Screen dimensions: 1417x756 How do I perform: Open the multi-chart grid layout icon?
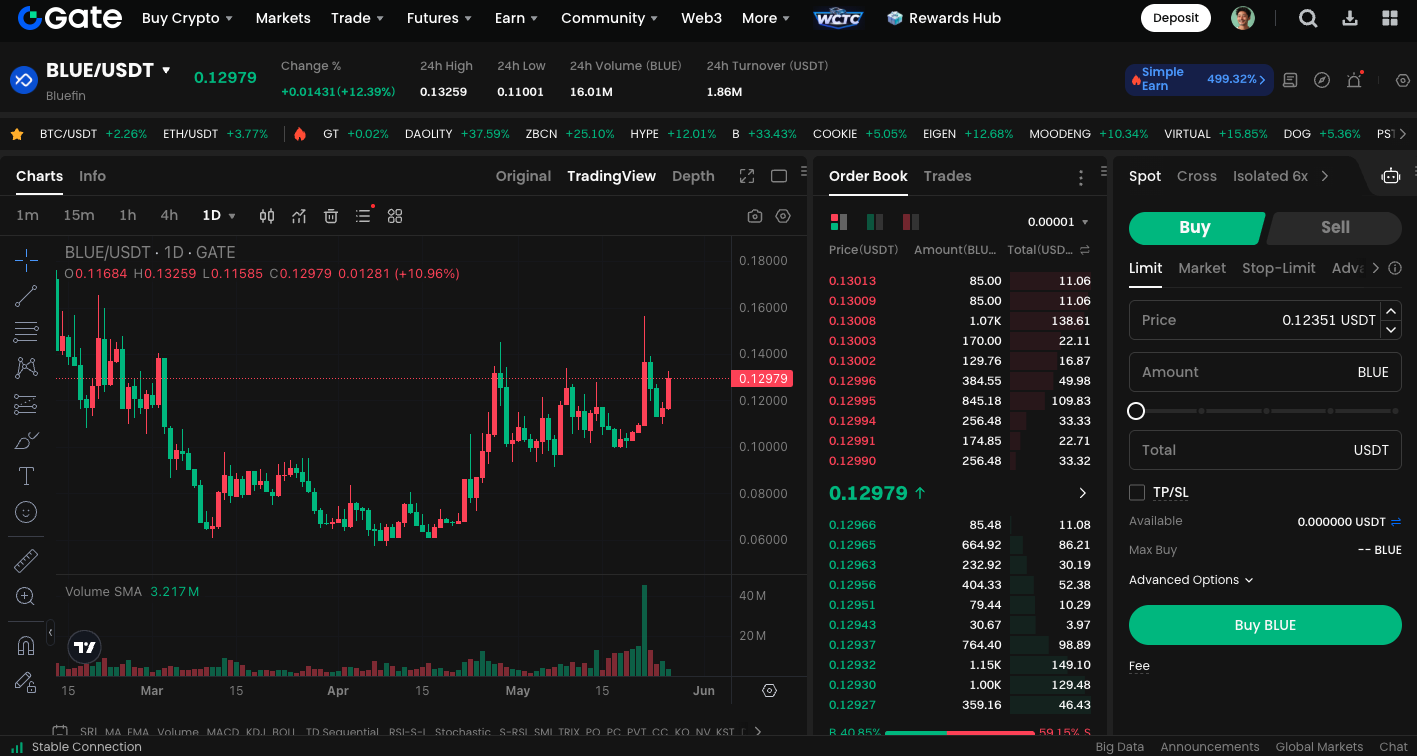(395, 216)
